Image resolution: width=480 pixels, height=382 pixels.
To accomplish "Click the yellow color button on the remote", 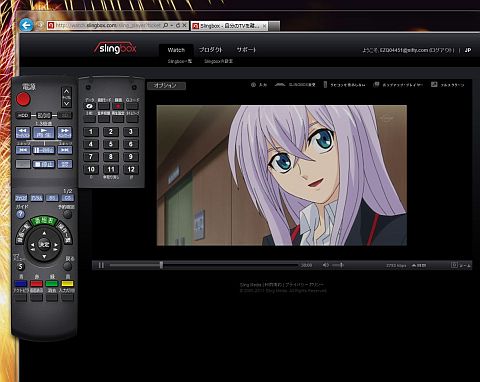I will 67,284.
